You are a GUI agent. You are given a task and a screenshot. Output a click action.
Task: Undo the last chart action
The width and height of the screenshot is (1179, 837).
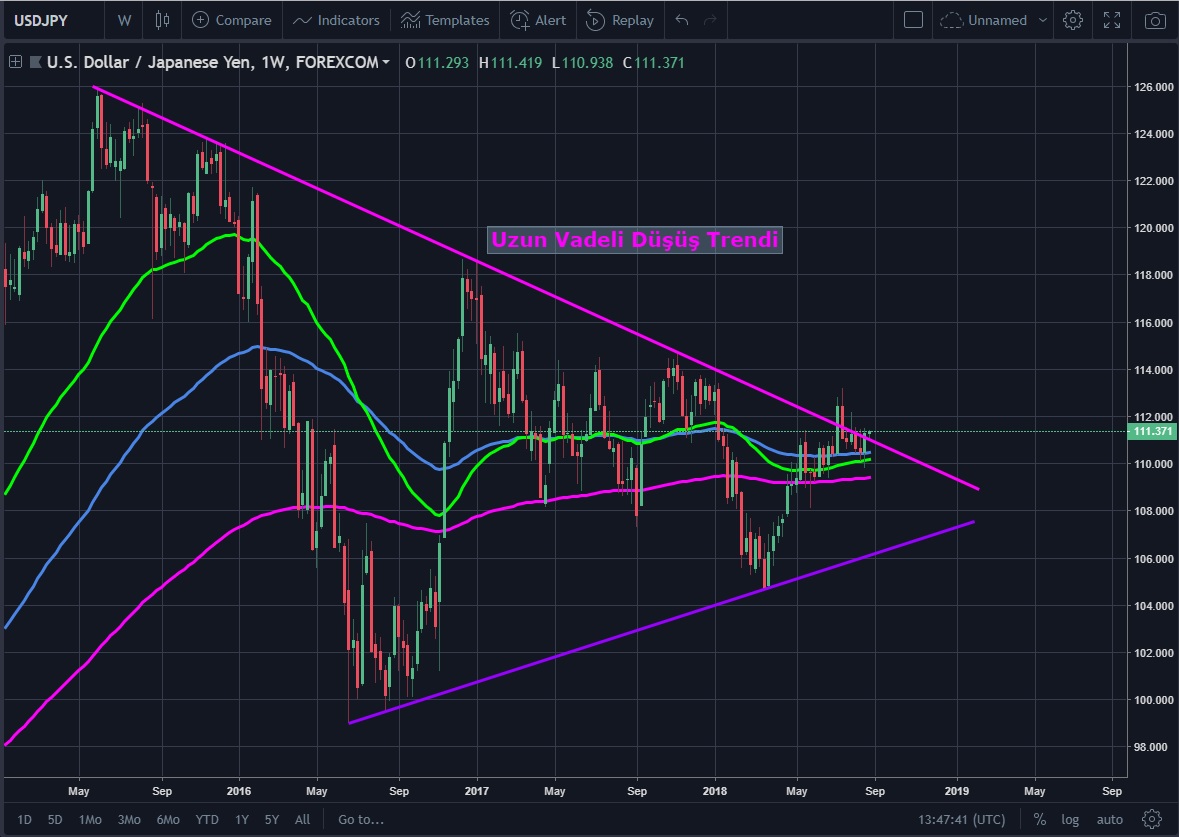(682, 20)
